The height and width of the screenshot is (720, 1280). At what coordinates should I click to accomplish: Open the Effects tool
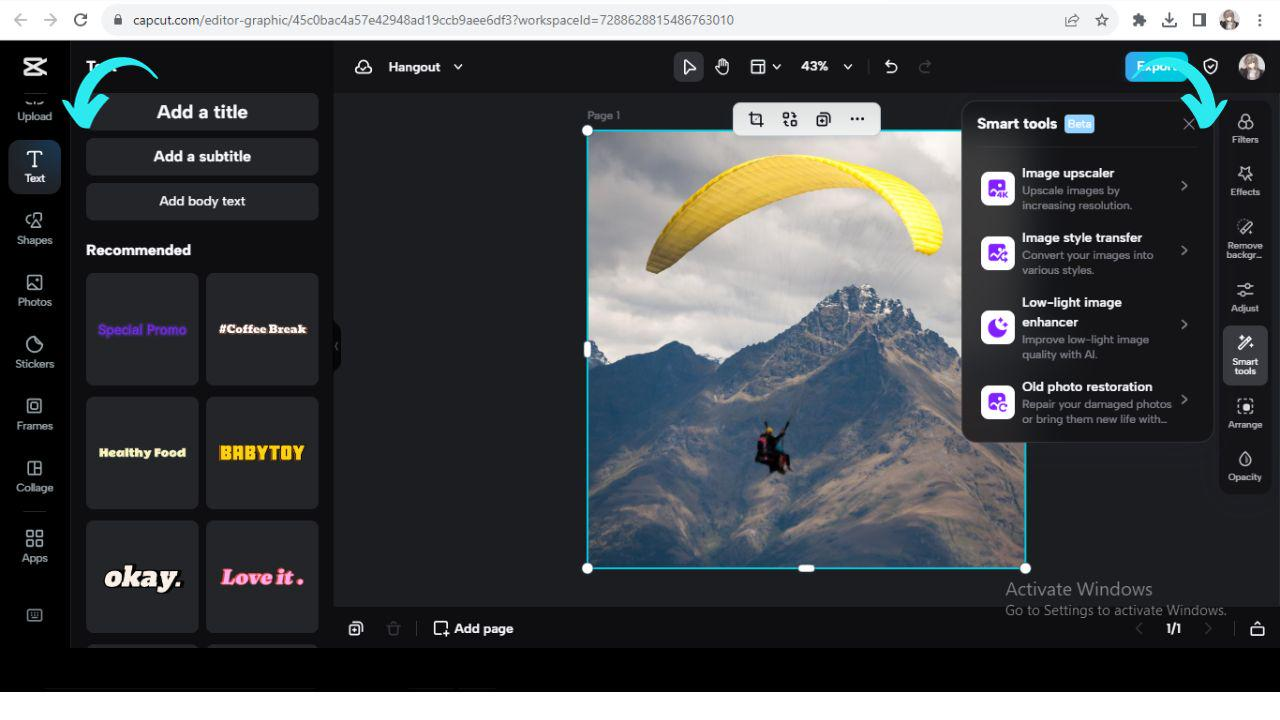click(x=1245, y=181)
